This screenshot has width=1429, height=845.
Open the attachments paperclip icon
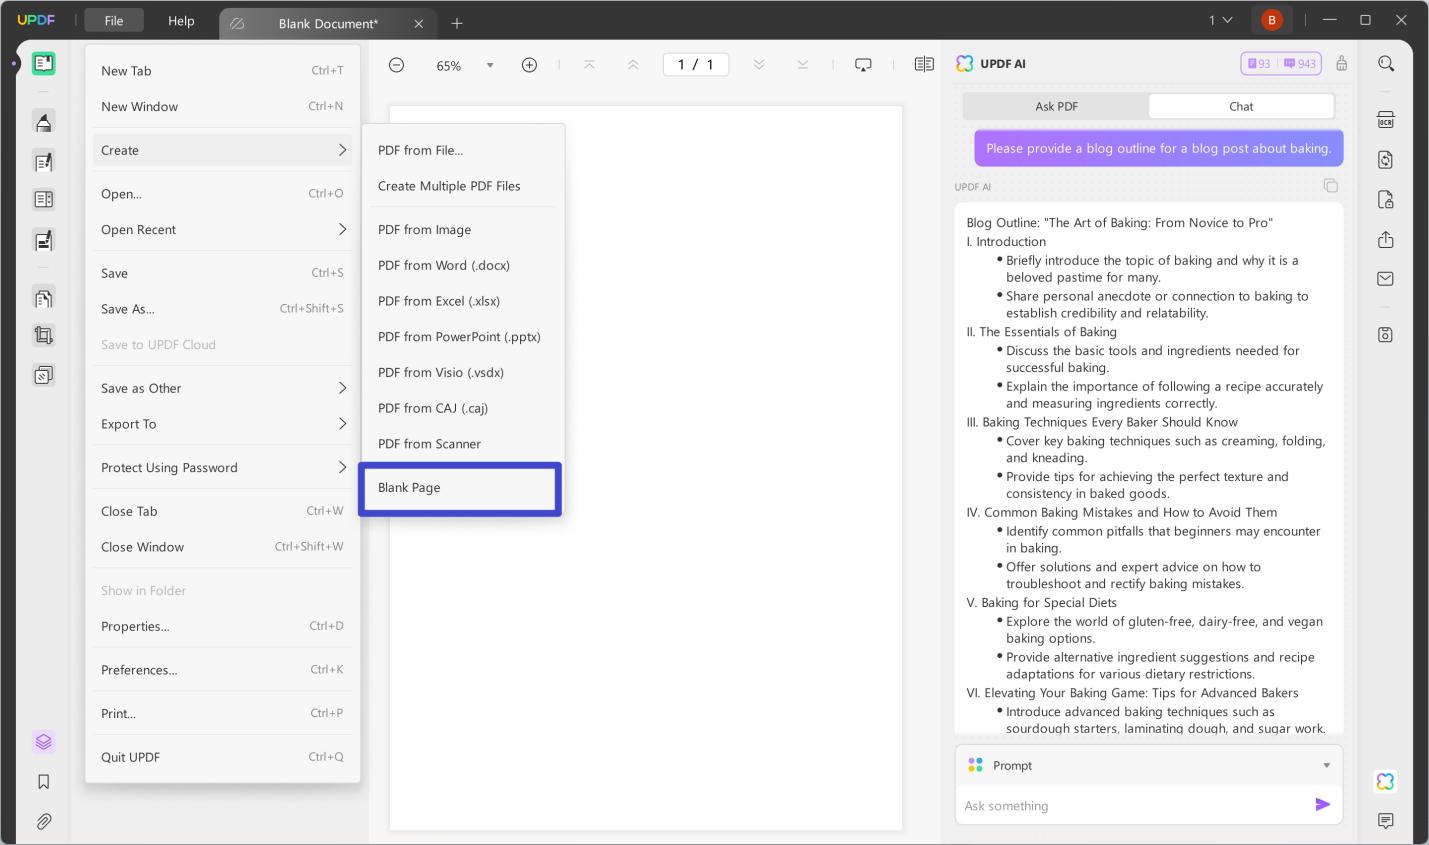coord(43,821)
